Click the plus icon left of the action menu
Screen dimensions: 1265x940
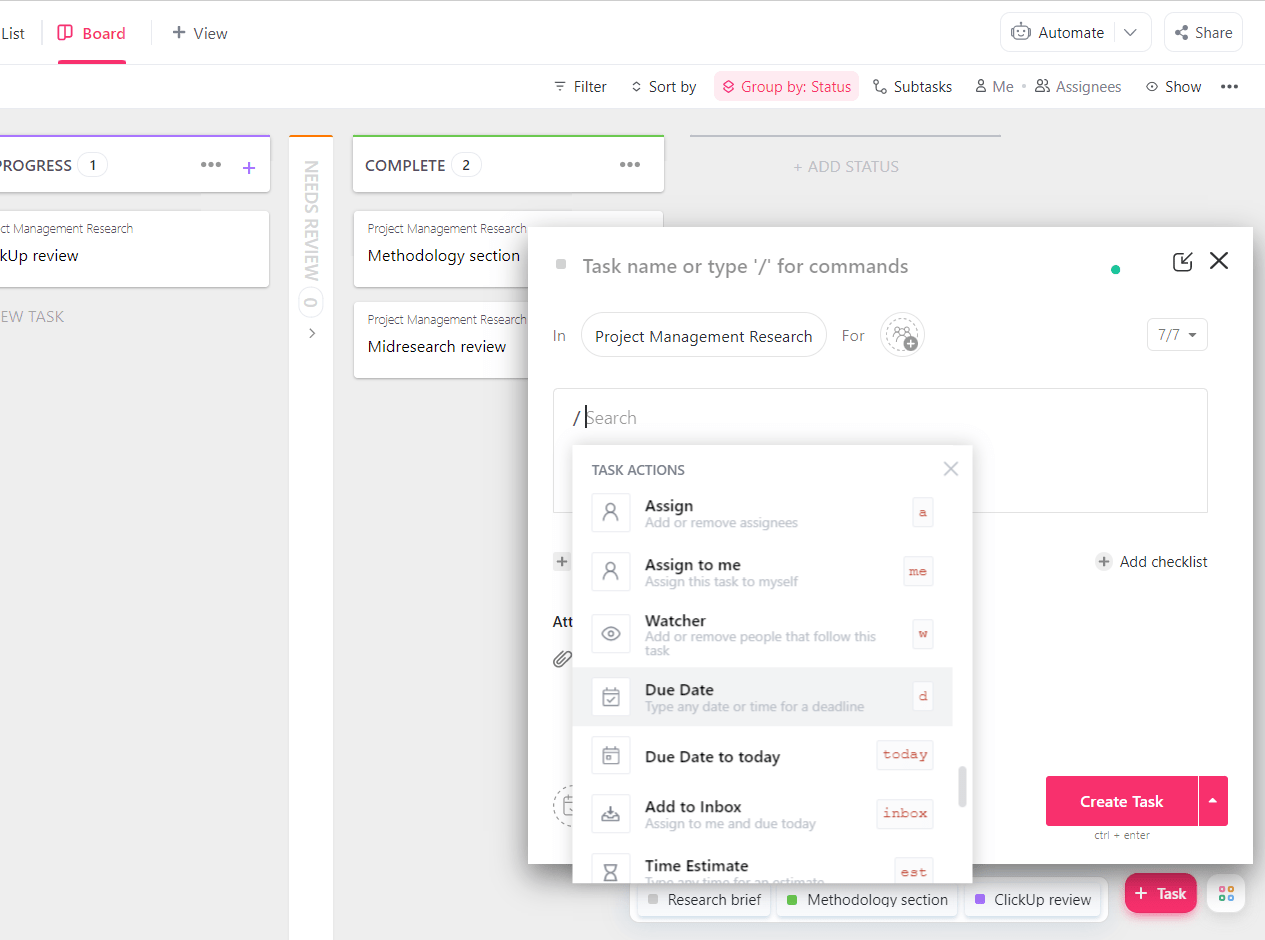(562, 562)
